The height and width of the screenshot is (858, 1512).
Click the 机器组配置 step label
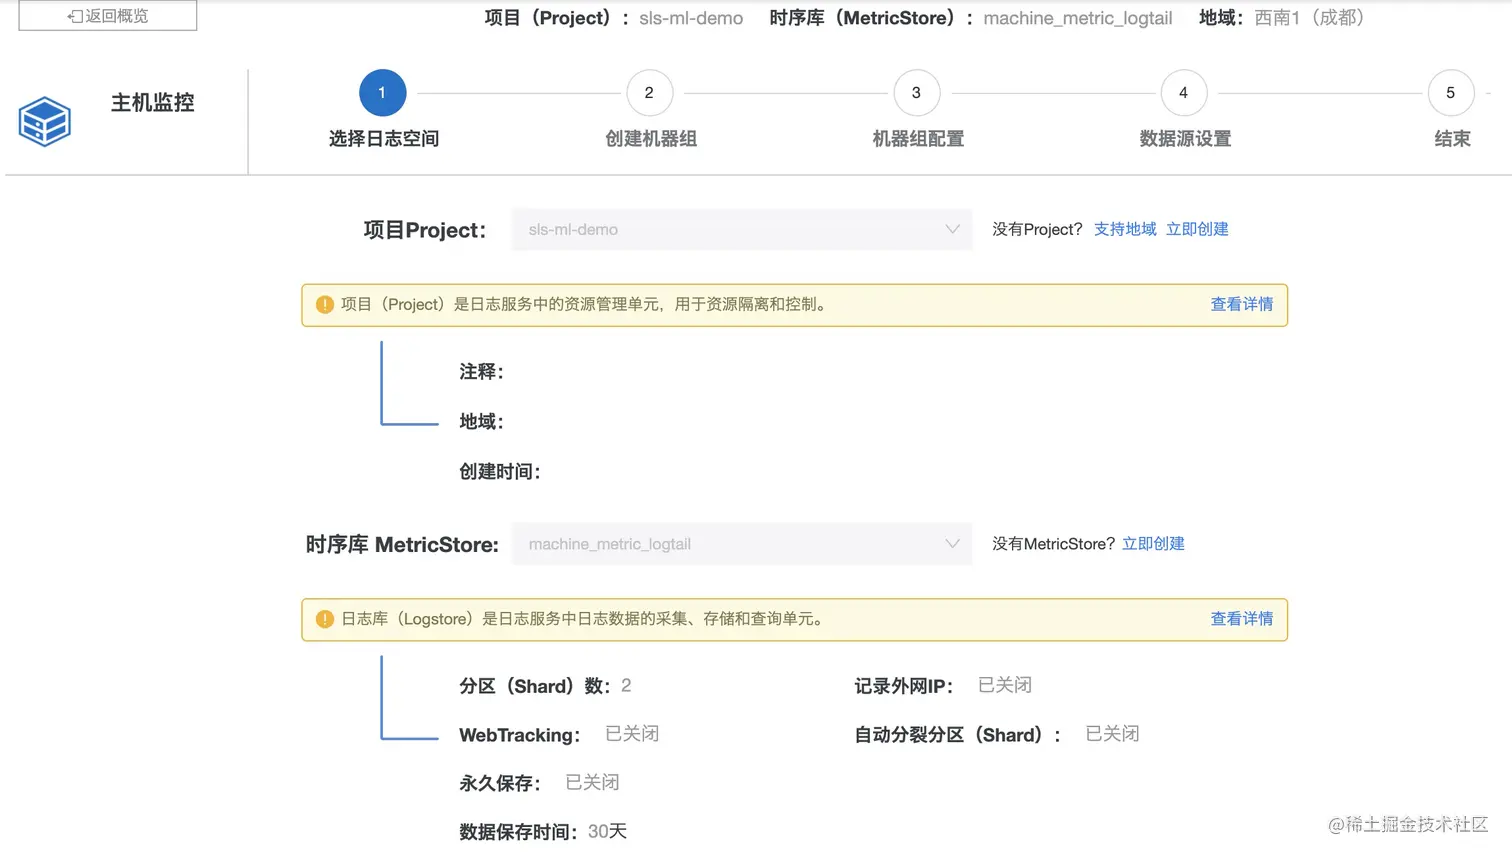pyautogui.click(x=918, y=139)
